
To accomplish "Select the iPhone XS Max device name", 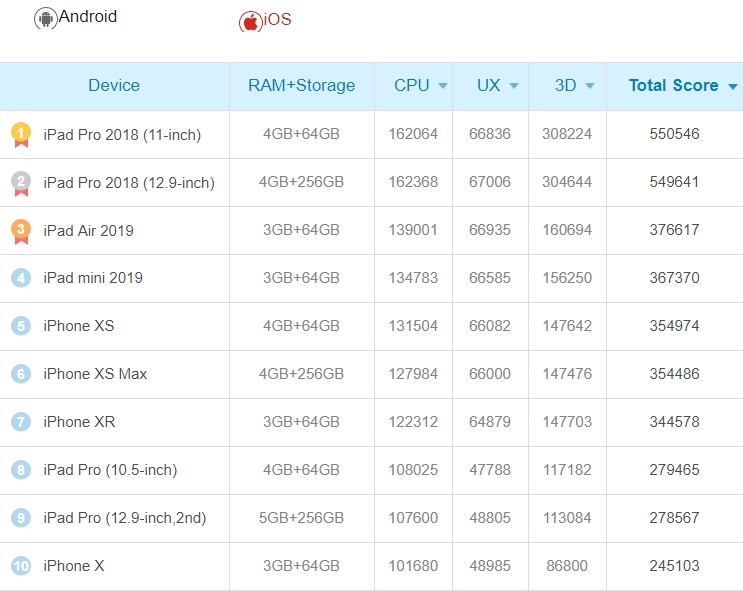I will coord(95,374).
